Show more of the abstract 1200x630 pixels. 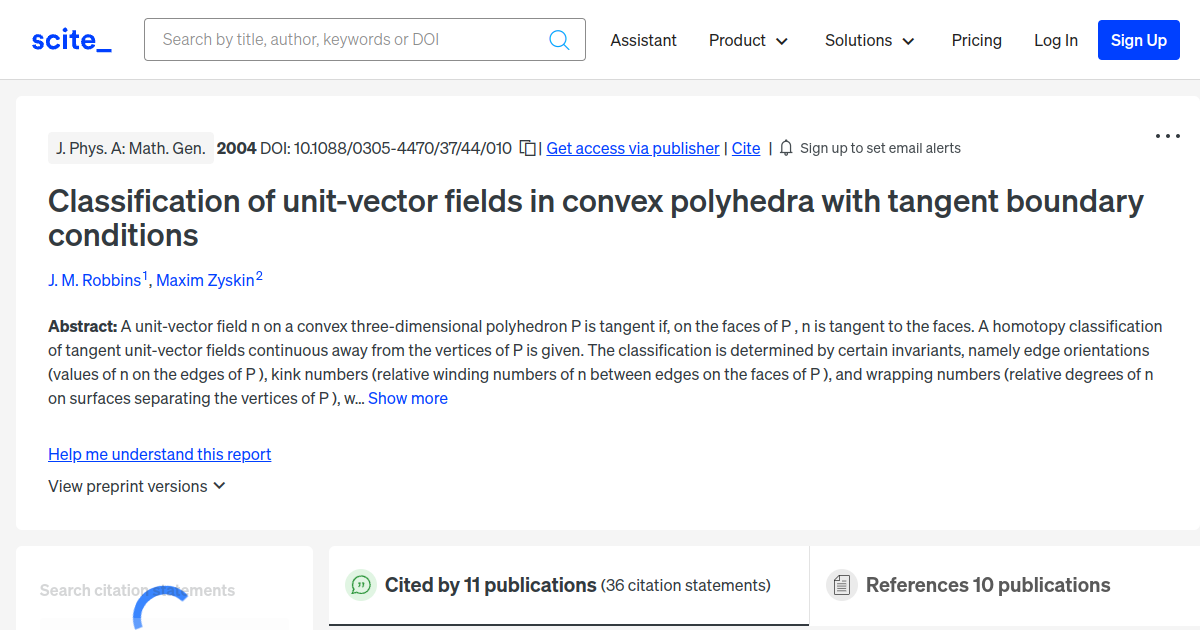pos(408,398)
